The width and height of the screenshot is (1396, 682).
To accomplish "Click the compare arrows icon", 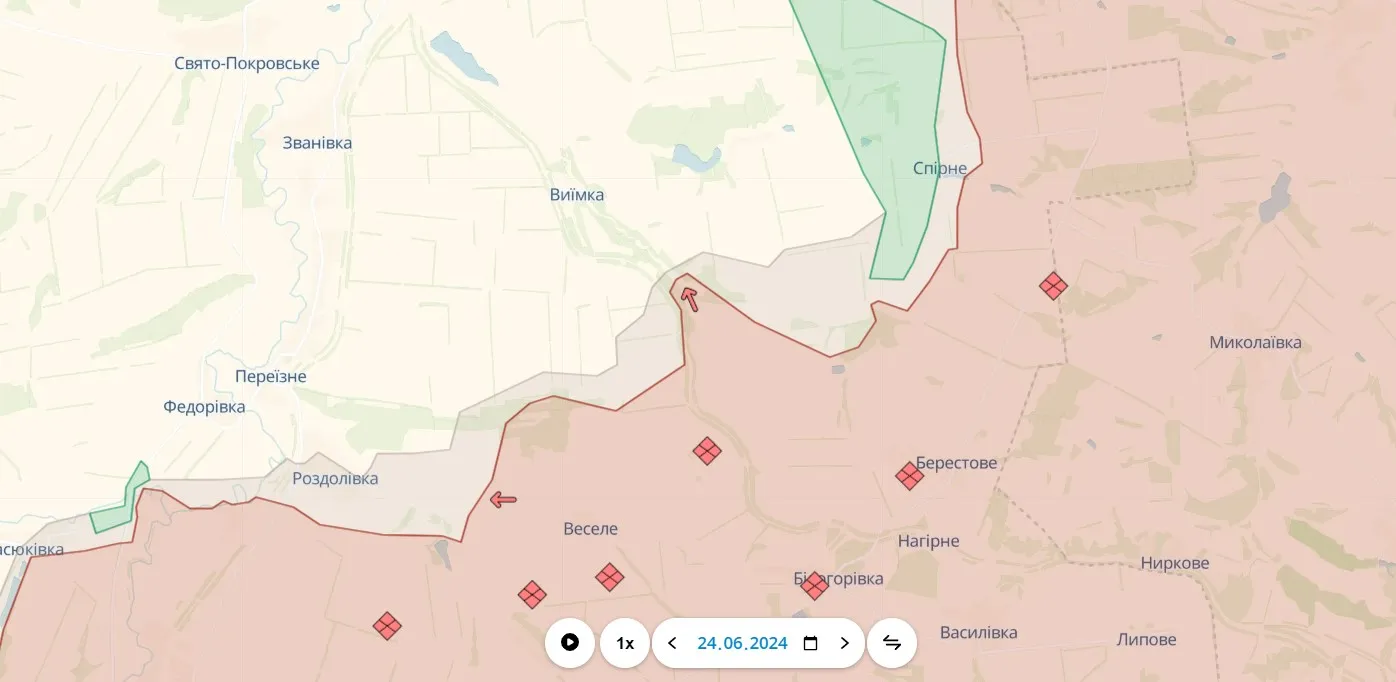I will [891, 643].
